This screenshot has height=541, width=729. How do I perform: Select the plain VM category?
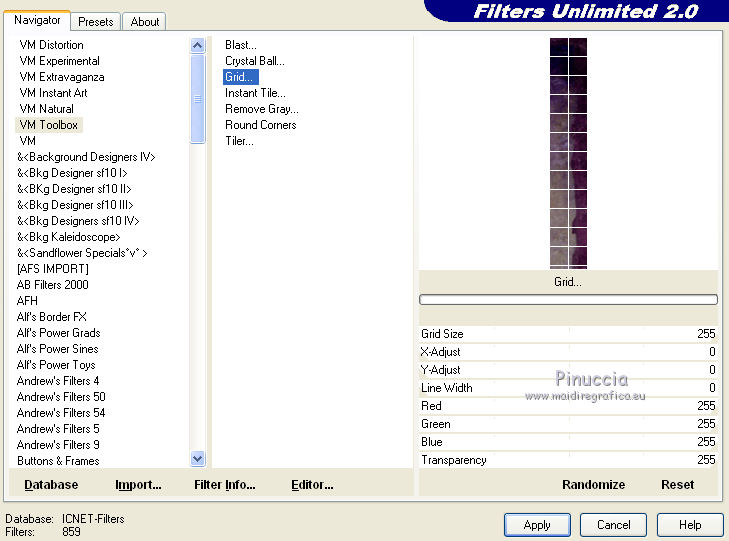tap(27, 141)
